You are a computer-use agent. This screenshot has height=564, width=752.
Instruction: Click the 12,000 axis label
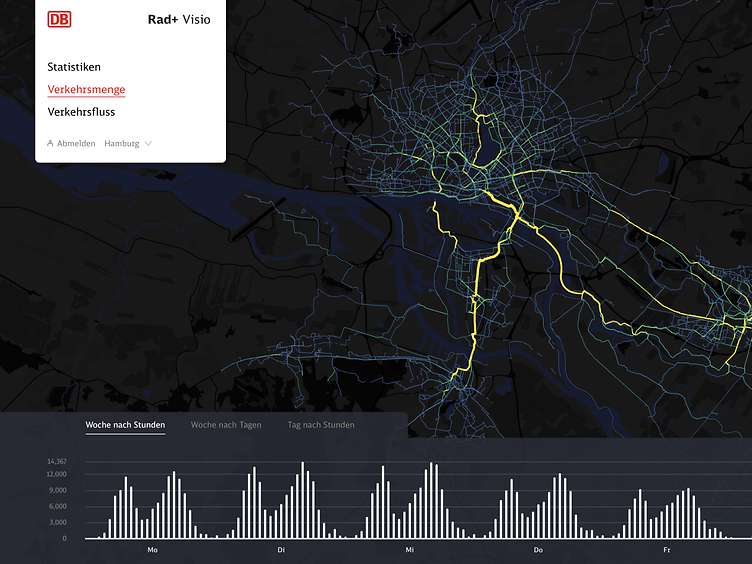[x=57, y=474]
